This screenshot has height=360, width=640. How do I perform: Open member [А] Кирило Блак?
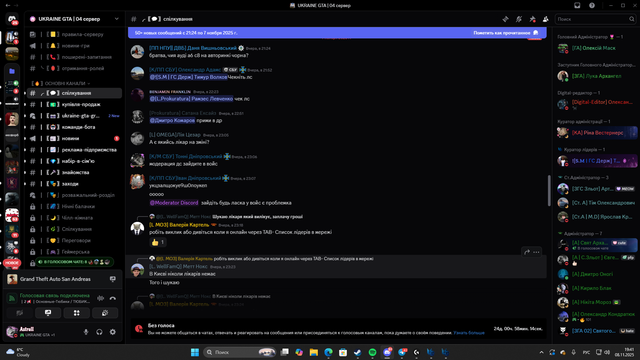point(597,288)
